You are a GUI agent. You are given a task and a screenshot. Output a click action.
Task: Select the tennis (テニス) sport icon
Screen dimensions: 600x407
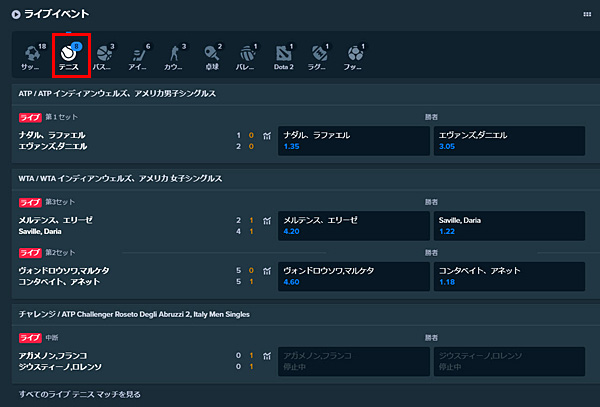[x=69, y=56]
